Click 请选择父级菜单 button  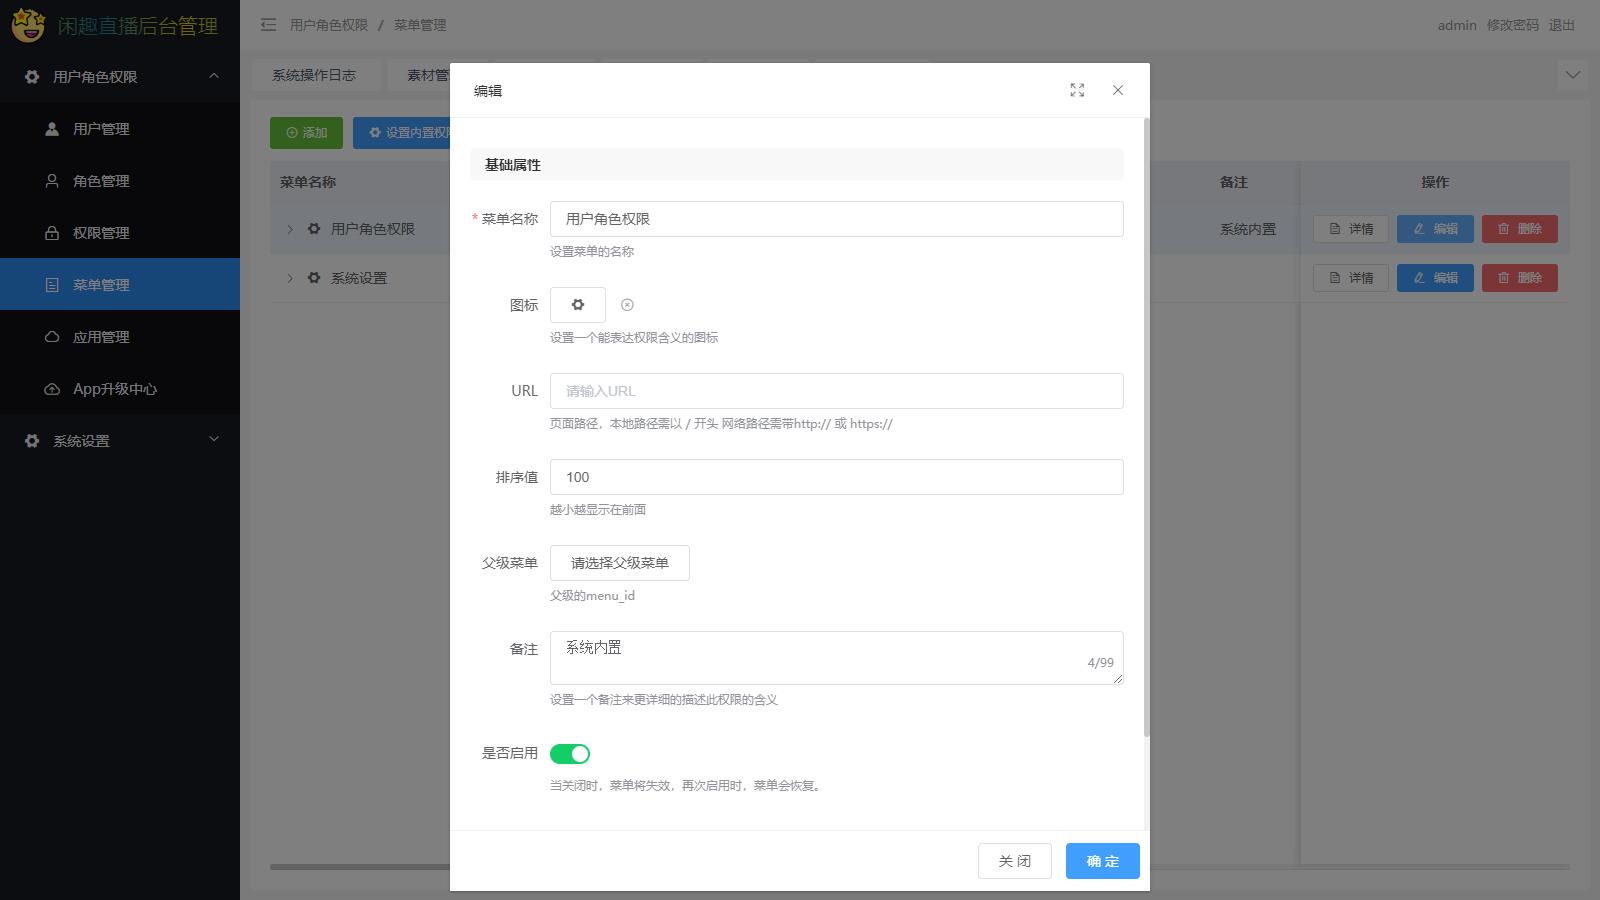click(x=619, y=563)
